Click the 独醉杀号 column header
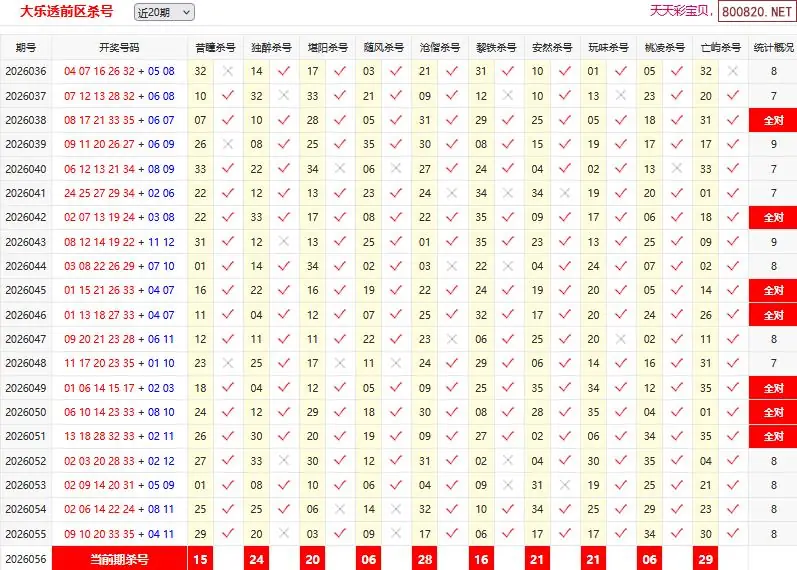Screen dimensions: 797x570 (271, 47)
